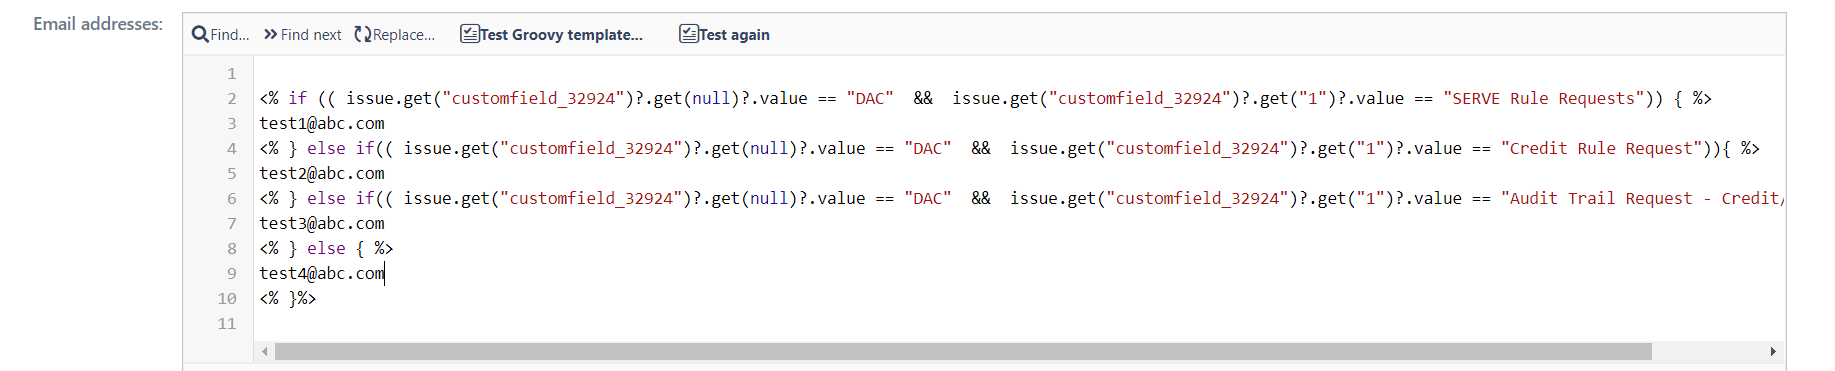Click the scrollbar left arrow
Viewport: 1835px width, 371px height.
(264, 351)
